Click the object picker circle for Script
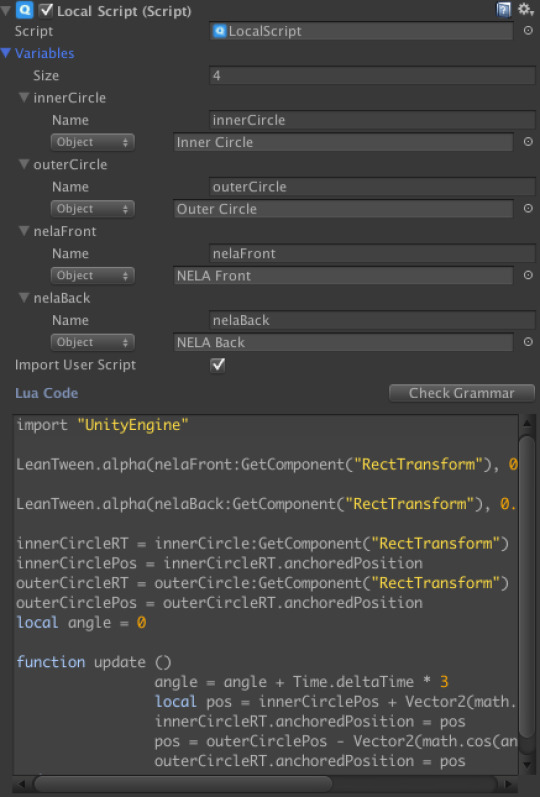The width and height of the screenshot is (540, 797). point(528,31)
